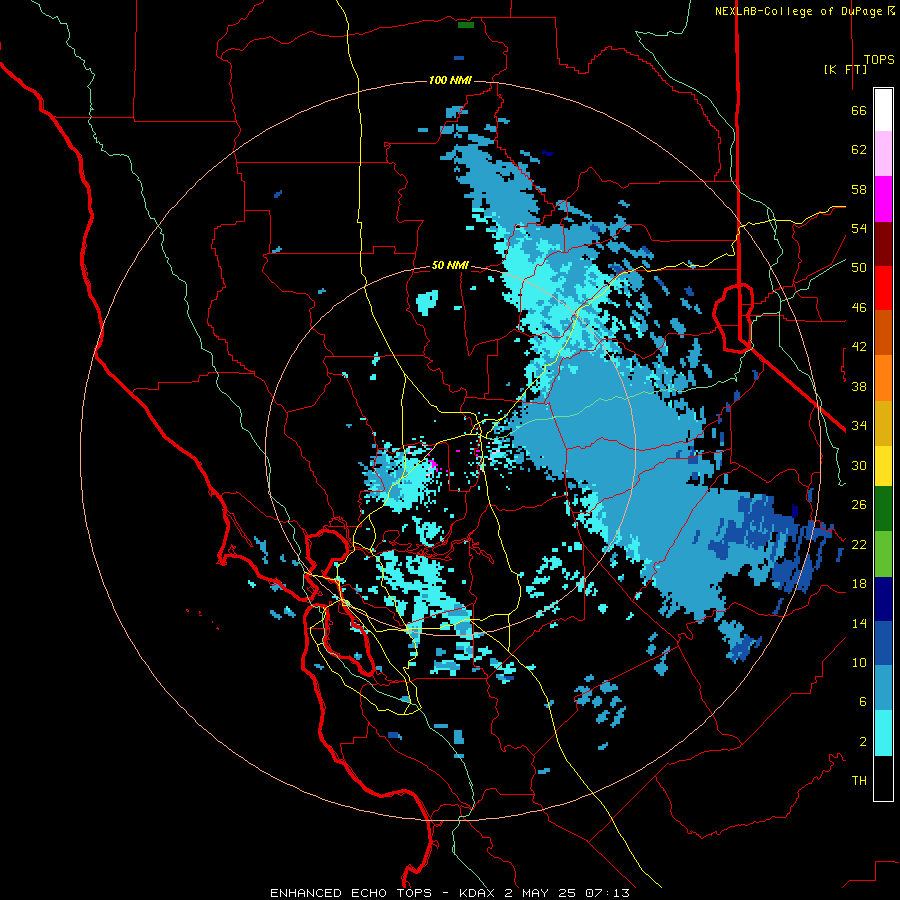Screen dimensions: 900x900
Task: Click the yellow 34 K FT legend swatch
Action: [x=883, y=466]
